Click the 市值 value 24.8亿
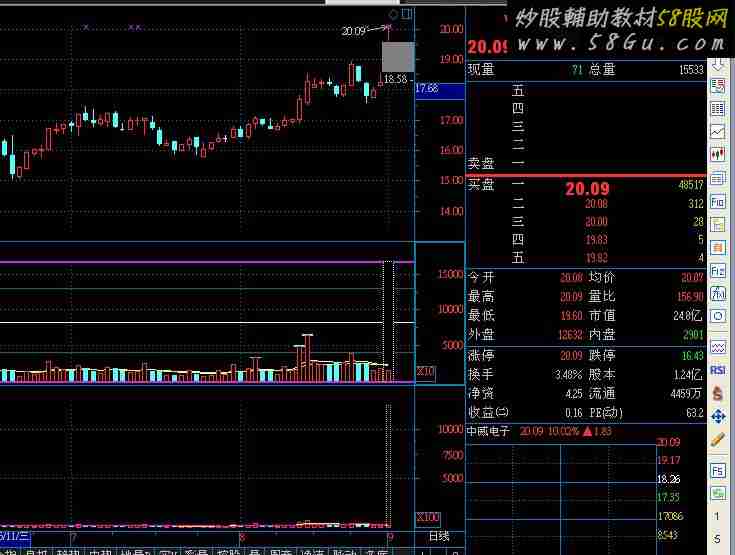Image resolution: width=735 pixels, height=555 pixels. pos(688,315)
